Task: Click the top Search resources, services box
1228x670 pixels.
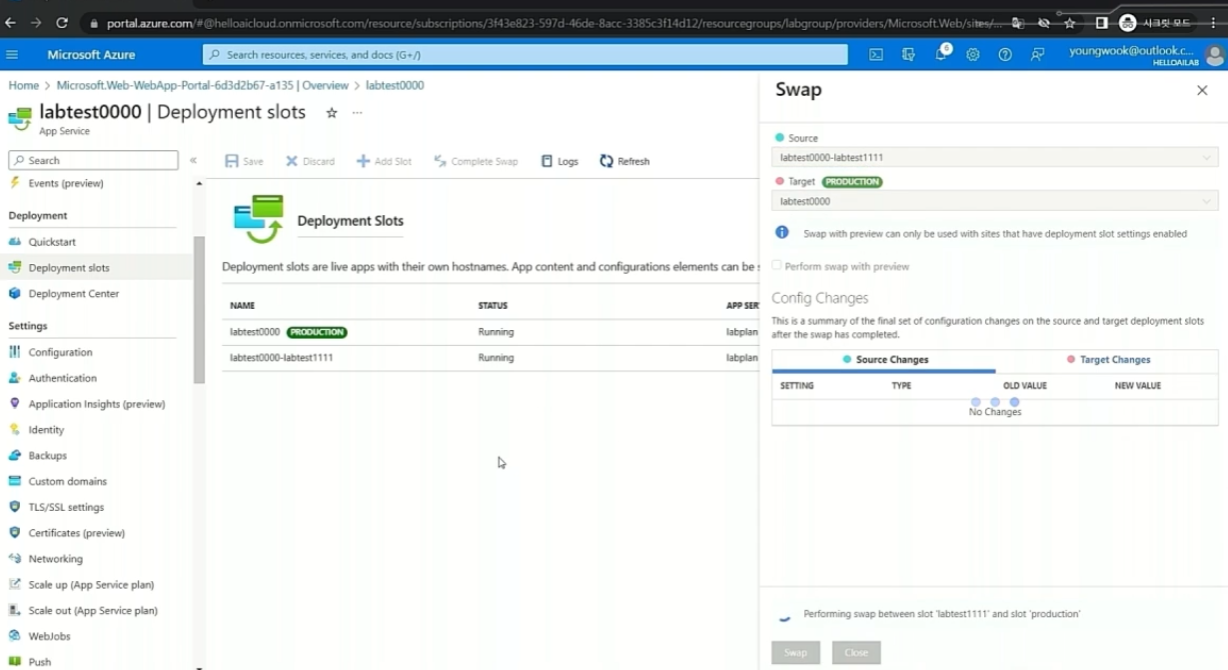Action: coord(525,55)
